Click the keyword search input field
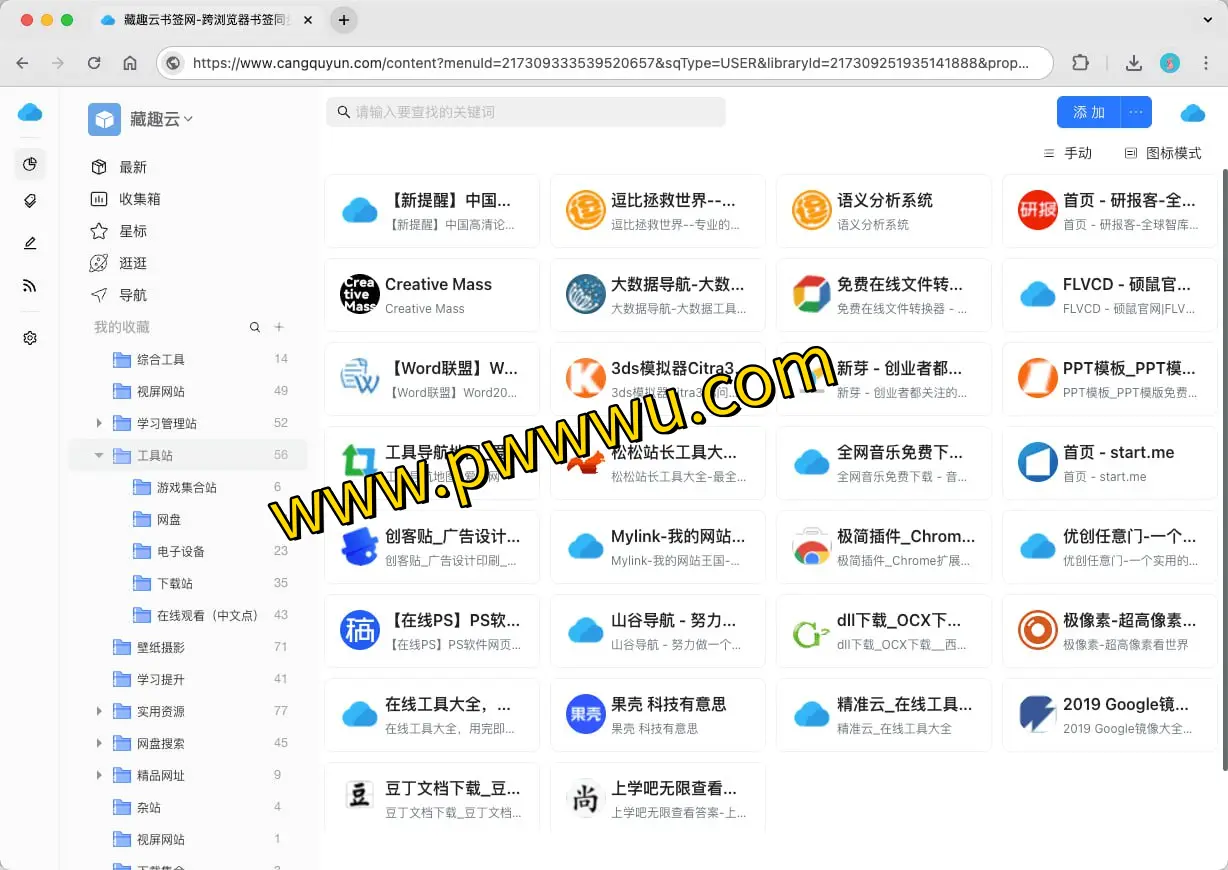This screenshot has height=870, width=1228. [x=527, y=112]
